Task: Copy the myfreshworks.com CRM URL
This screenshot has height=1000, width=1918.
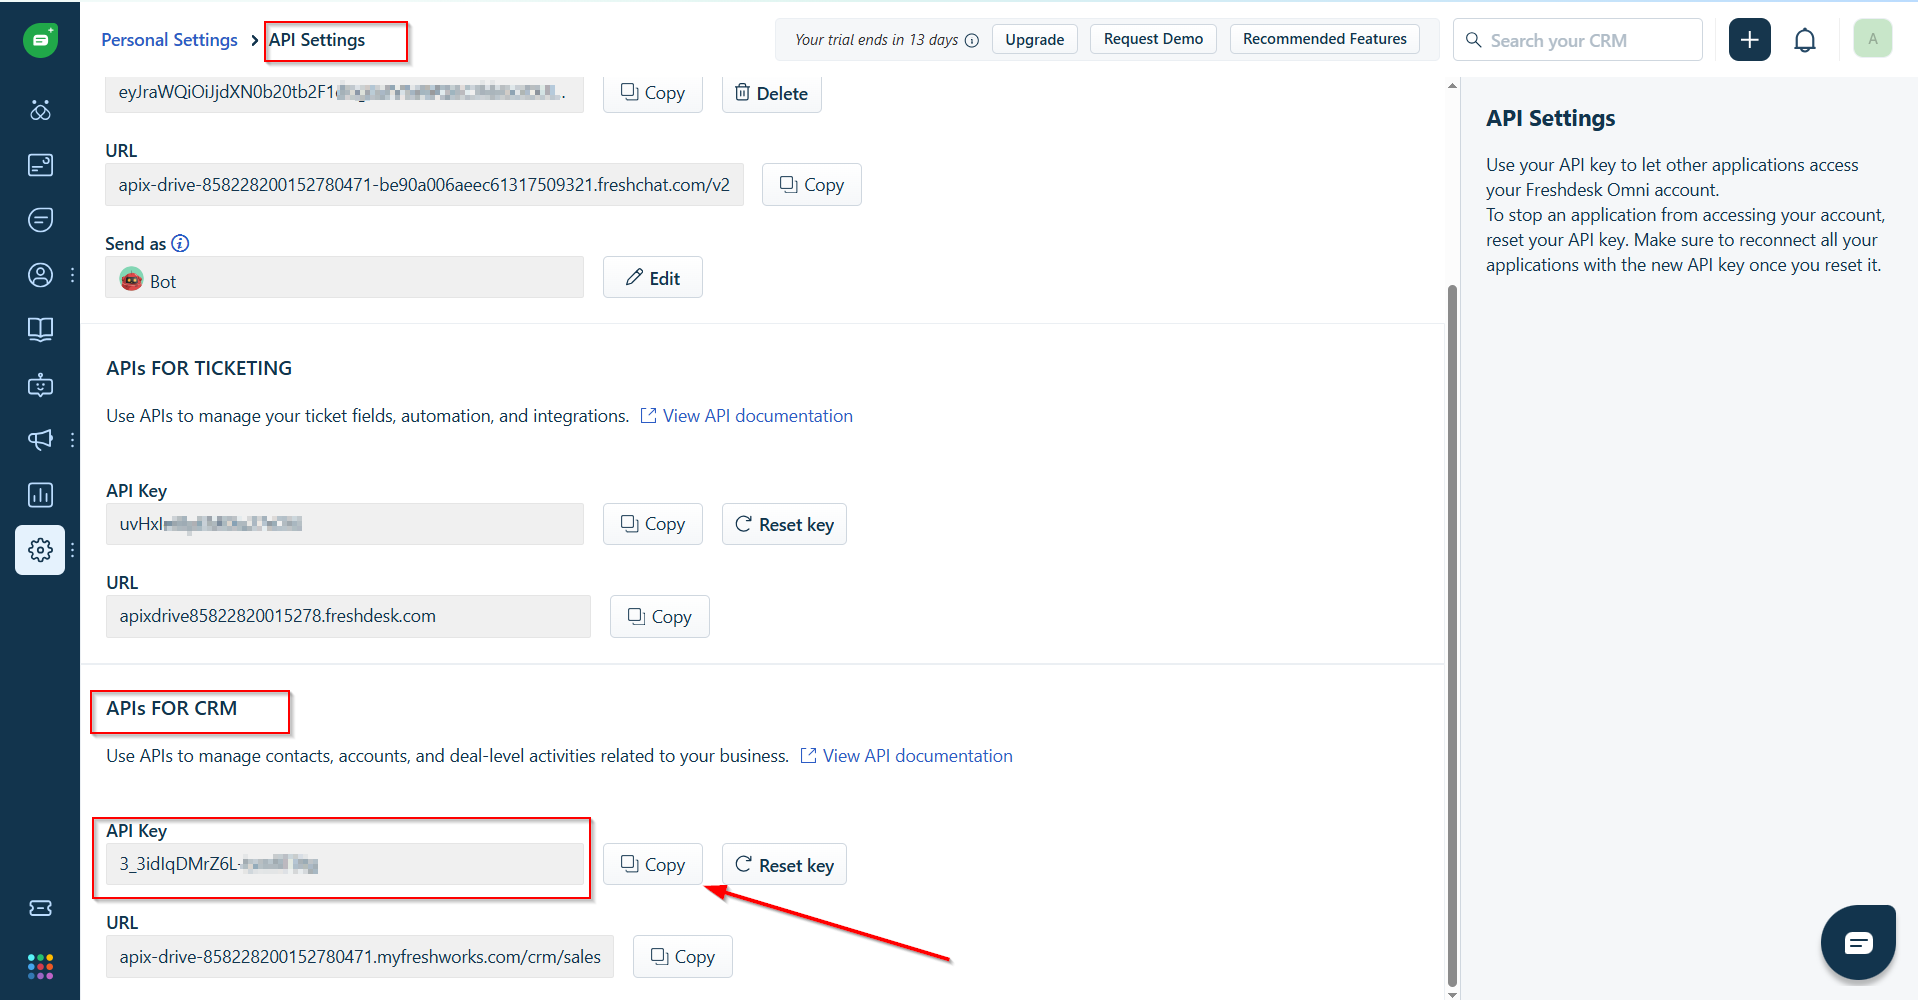Action: (682, 957)
